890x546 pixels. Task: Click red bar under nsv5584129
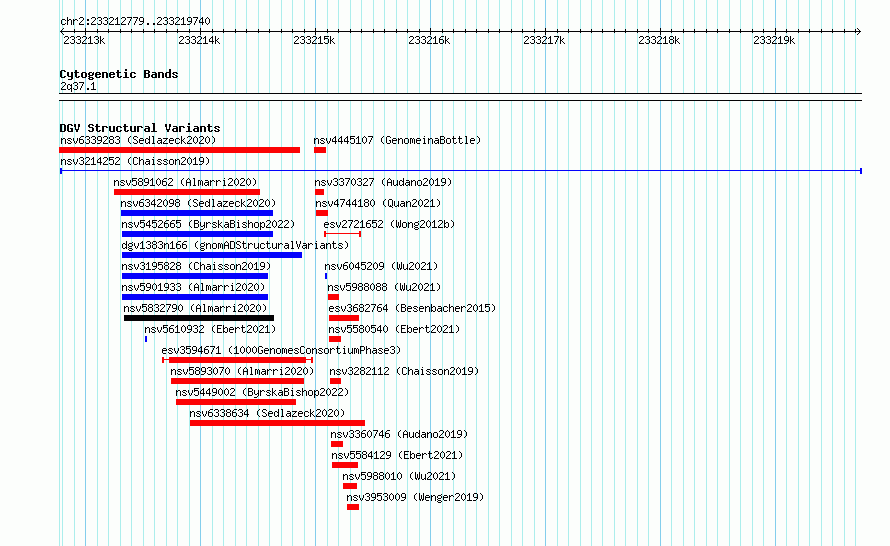[x=345, y=465]
